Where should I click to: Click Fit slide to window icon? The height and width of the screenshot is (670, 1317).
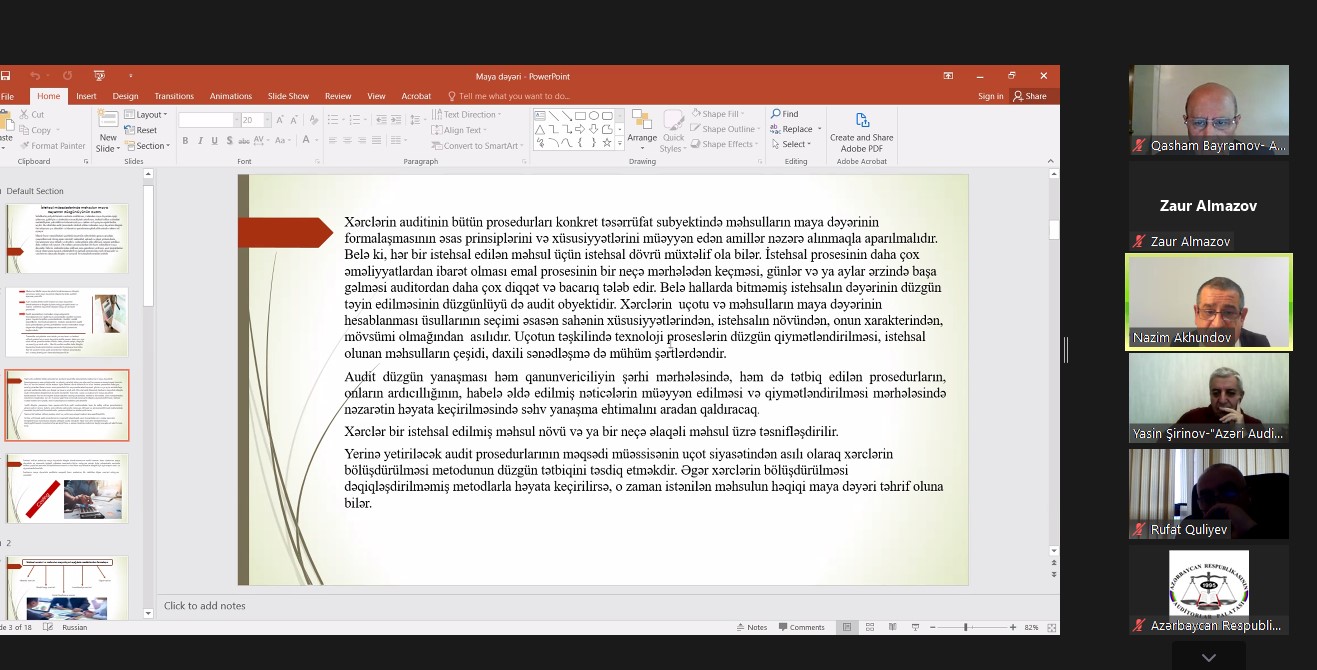1047,627
